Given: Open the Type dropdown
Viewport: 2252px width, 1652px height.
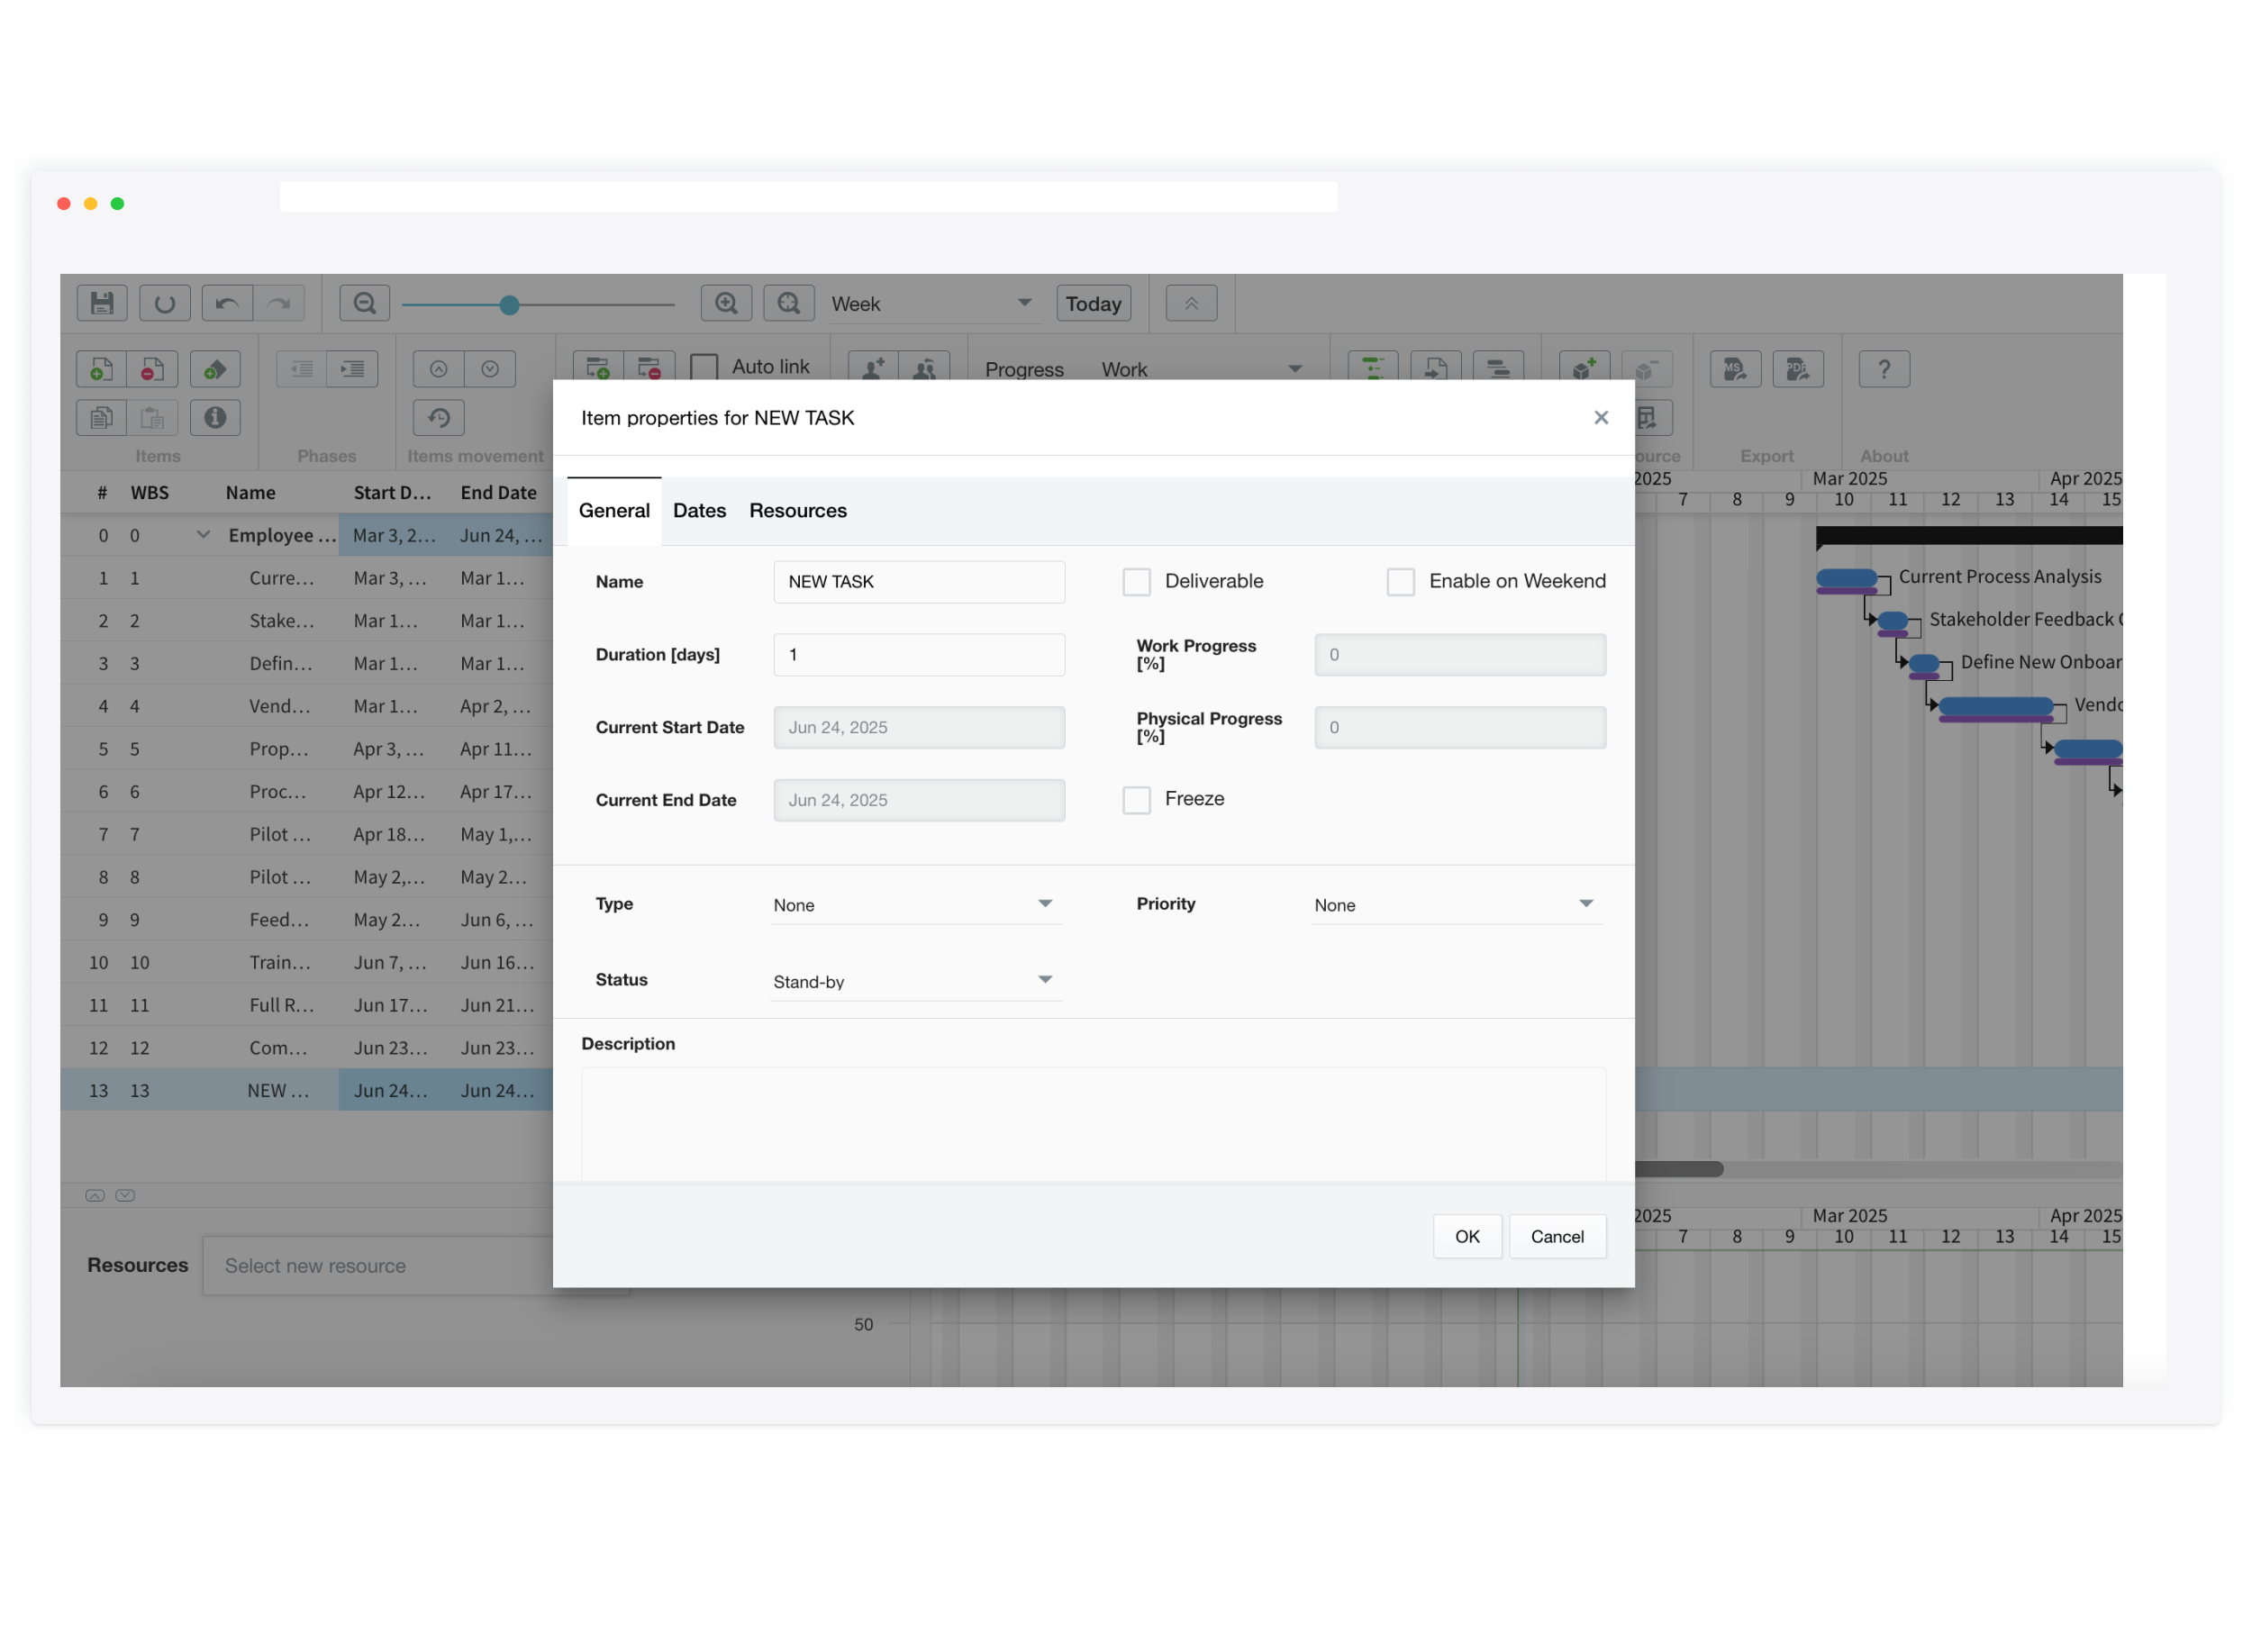Looking at the screenshot, I should [915, 904].
